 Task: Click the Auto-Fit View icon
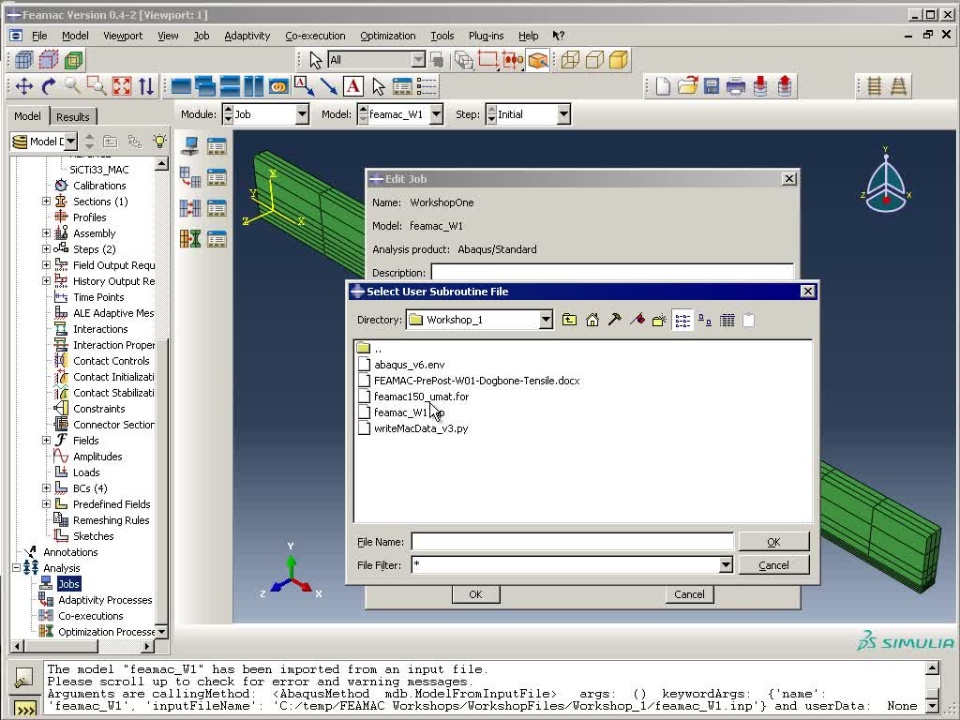pos(121,86)
